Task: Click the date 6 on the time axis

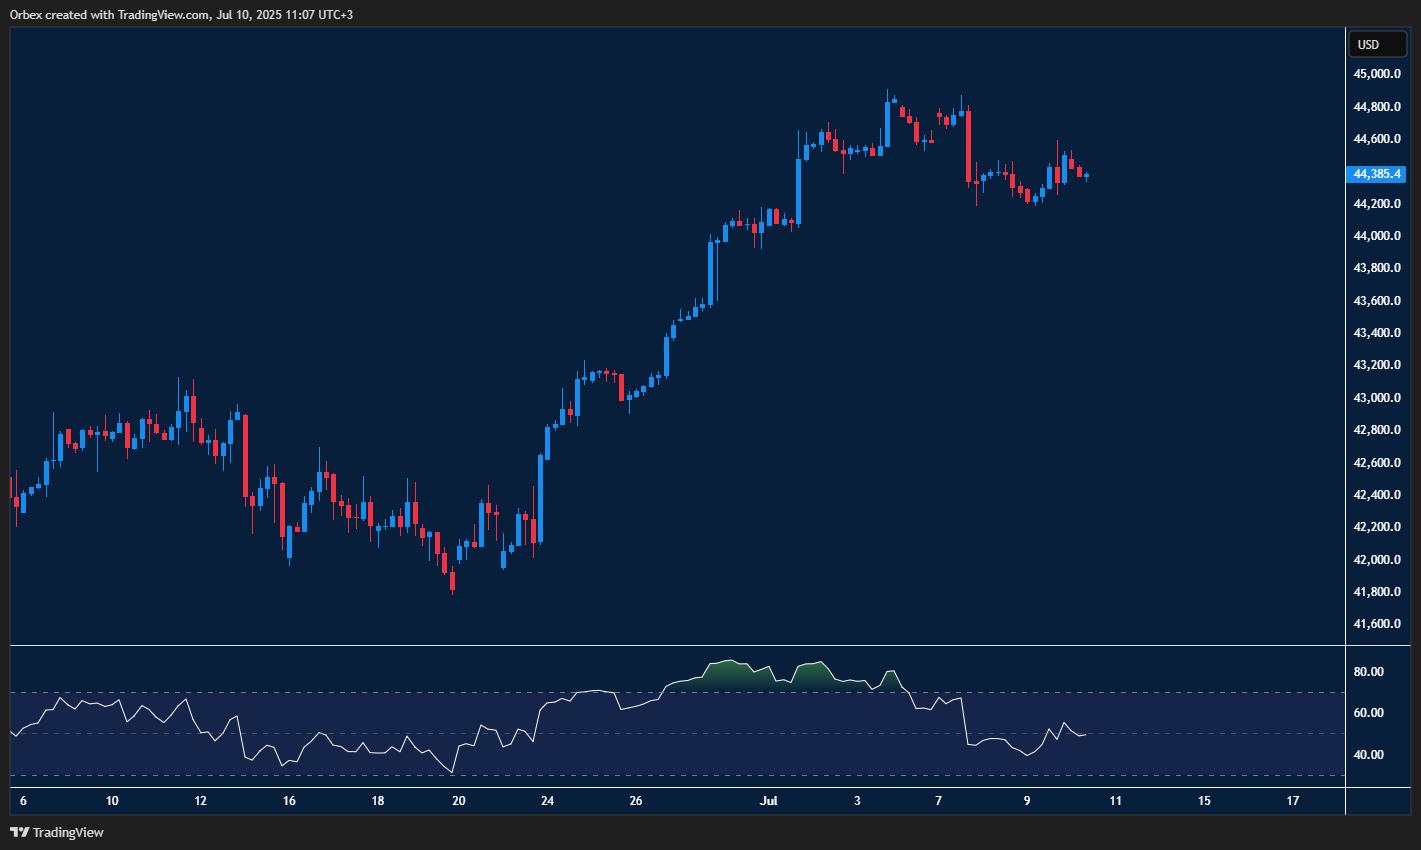Action: [21, 801]
